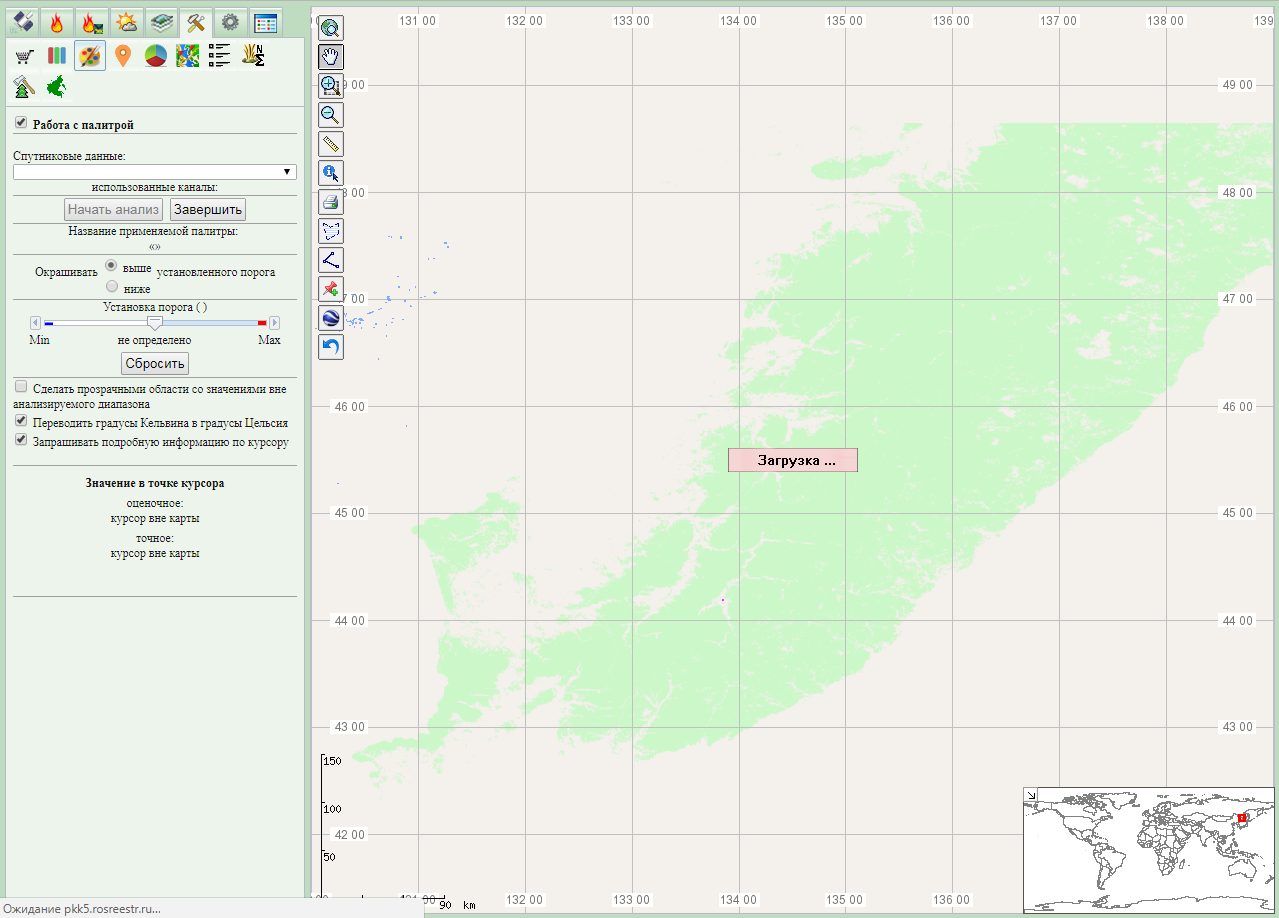This screenshot has width=1279, height=918.
Task: Uncheck 'Работа с палитрой' checkbox
Action: [20, 123]
